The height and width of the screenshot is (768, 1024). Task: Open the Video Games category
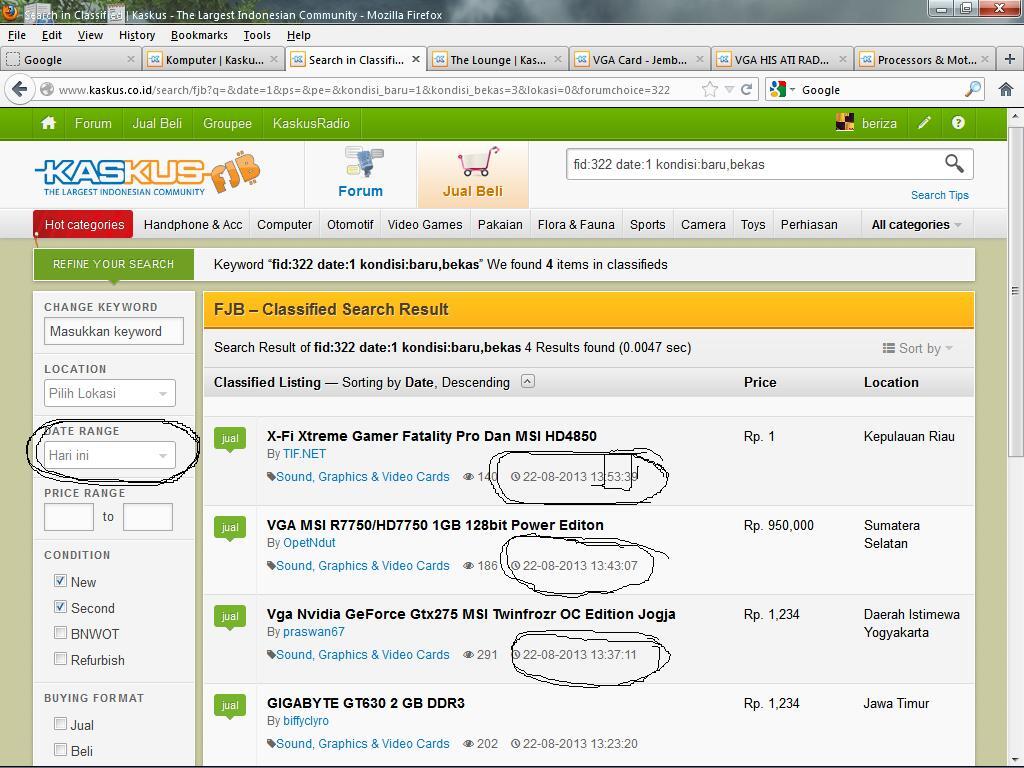coord(425,225)
